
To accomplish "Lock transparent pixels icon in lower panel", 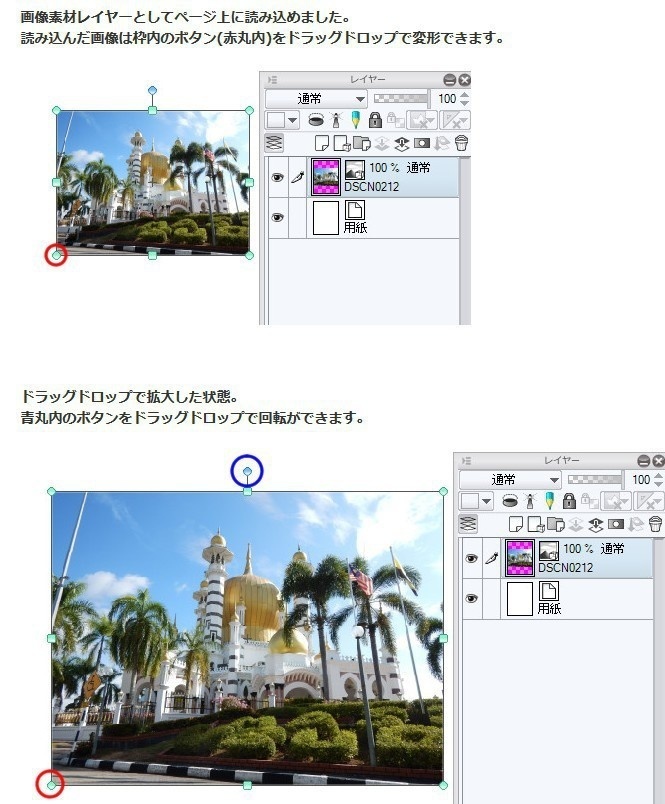I will pyautogui.click(x=589, y=501).
